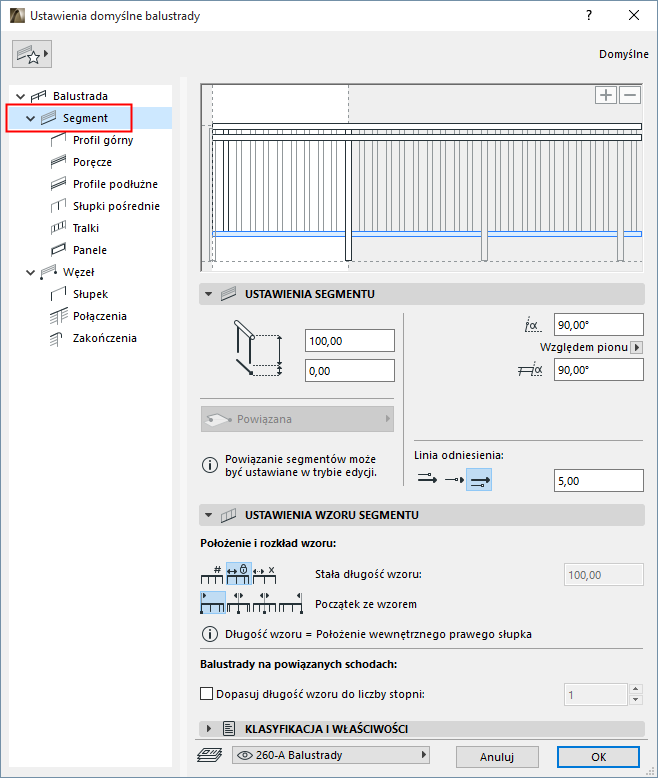658x778 pixels.
Task: Click the Panele icon
Action: (58, 250)
